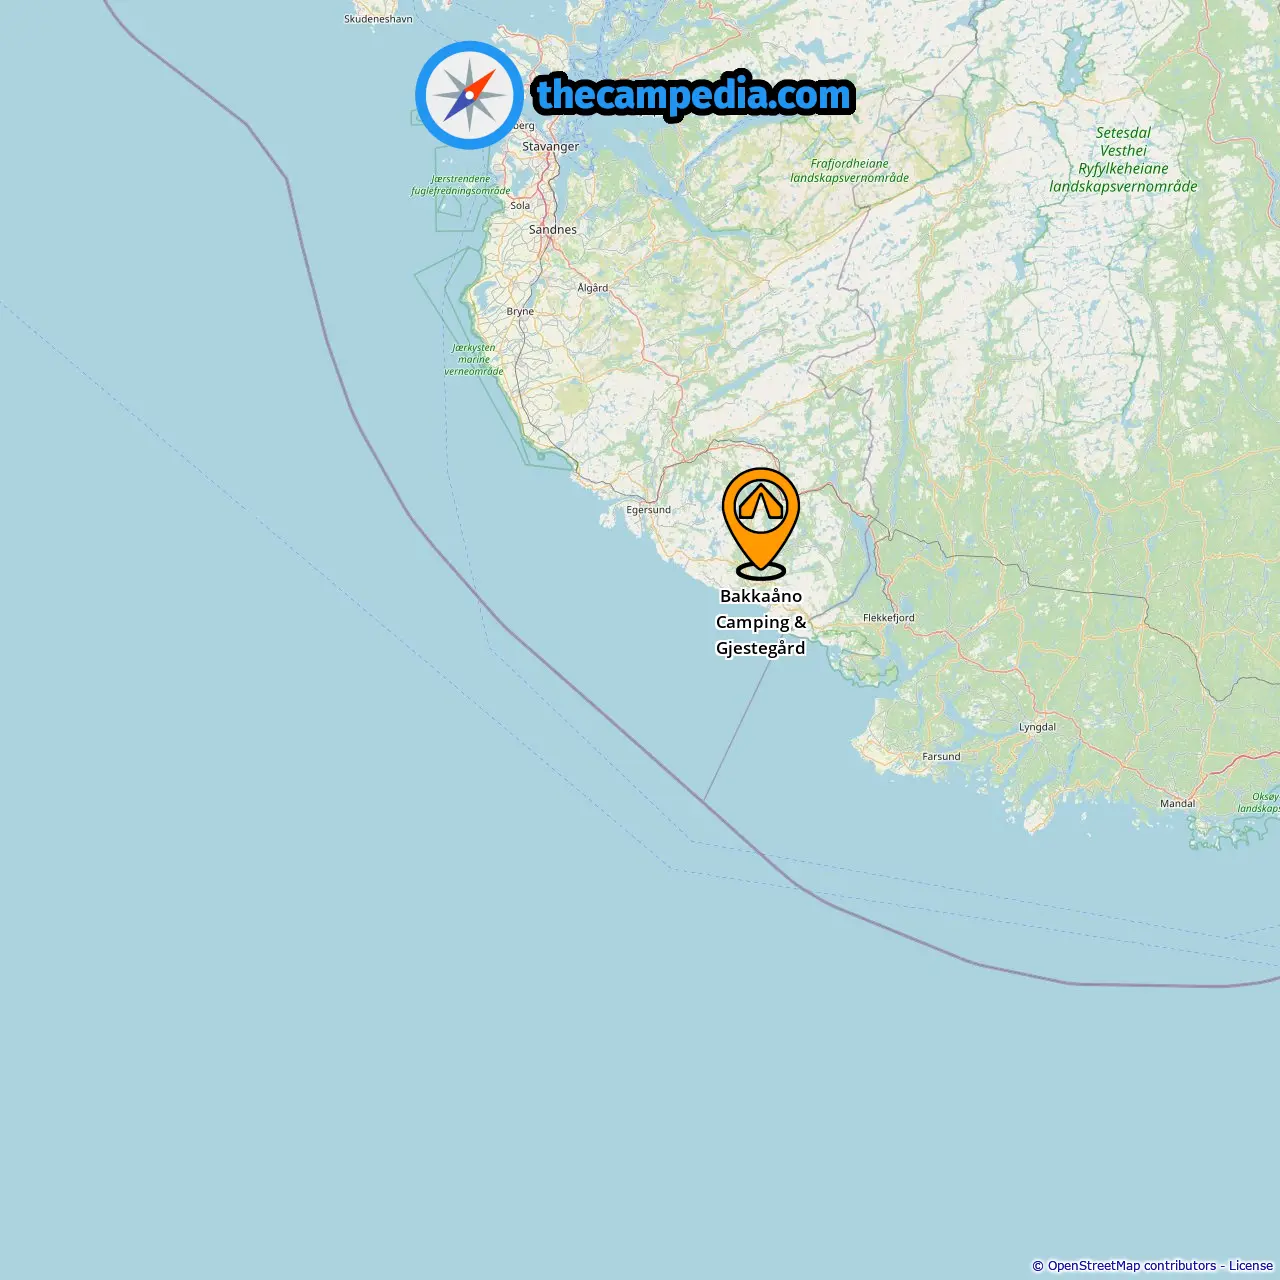The height and width of the screenshot is (1280, 1280).
Task: Click the Farsund town label
Action: [941, 757]
